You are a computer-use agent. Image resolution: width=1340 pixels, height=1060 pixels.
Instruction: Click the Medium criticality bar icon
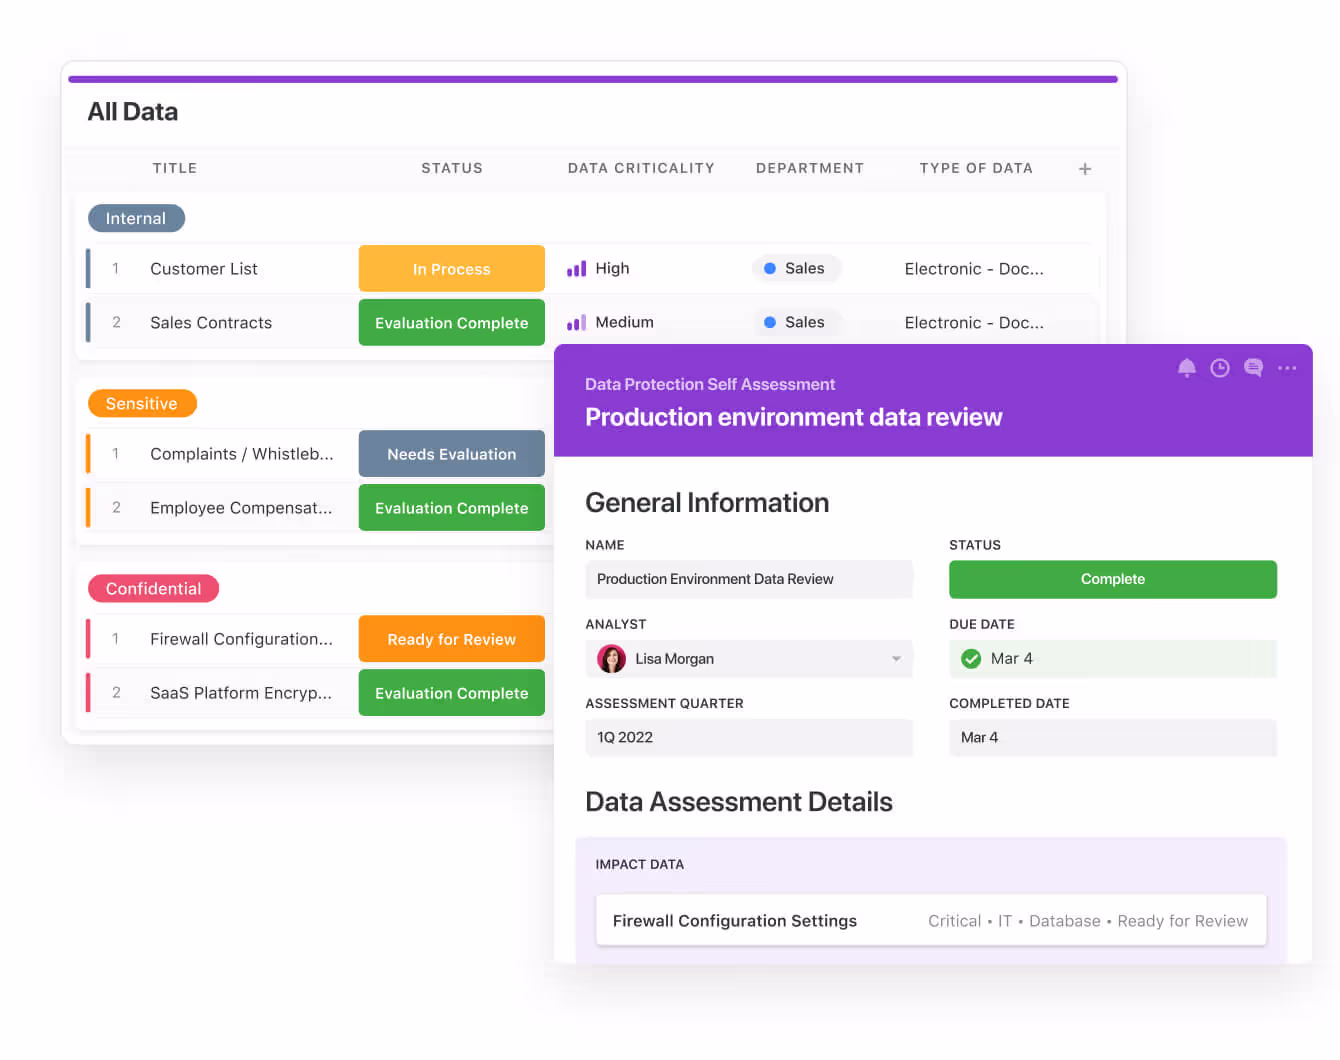[576, 323]
